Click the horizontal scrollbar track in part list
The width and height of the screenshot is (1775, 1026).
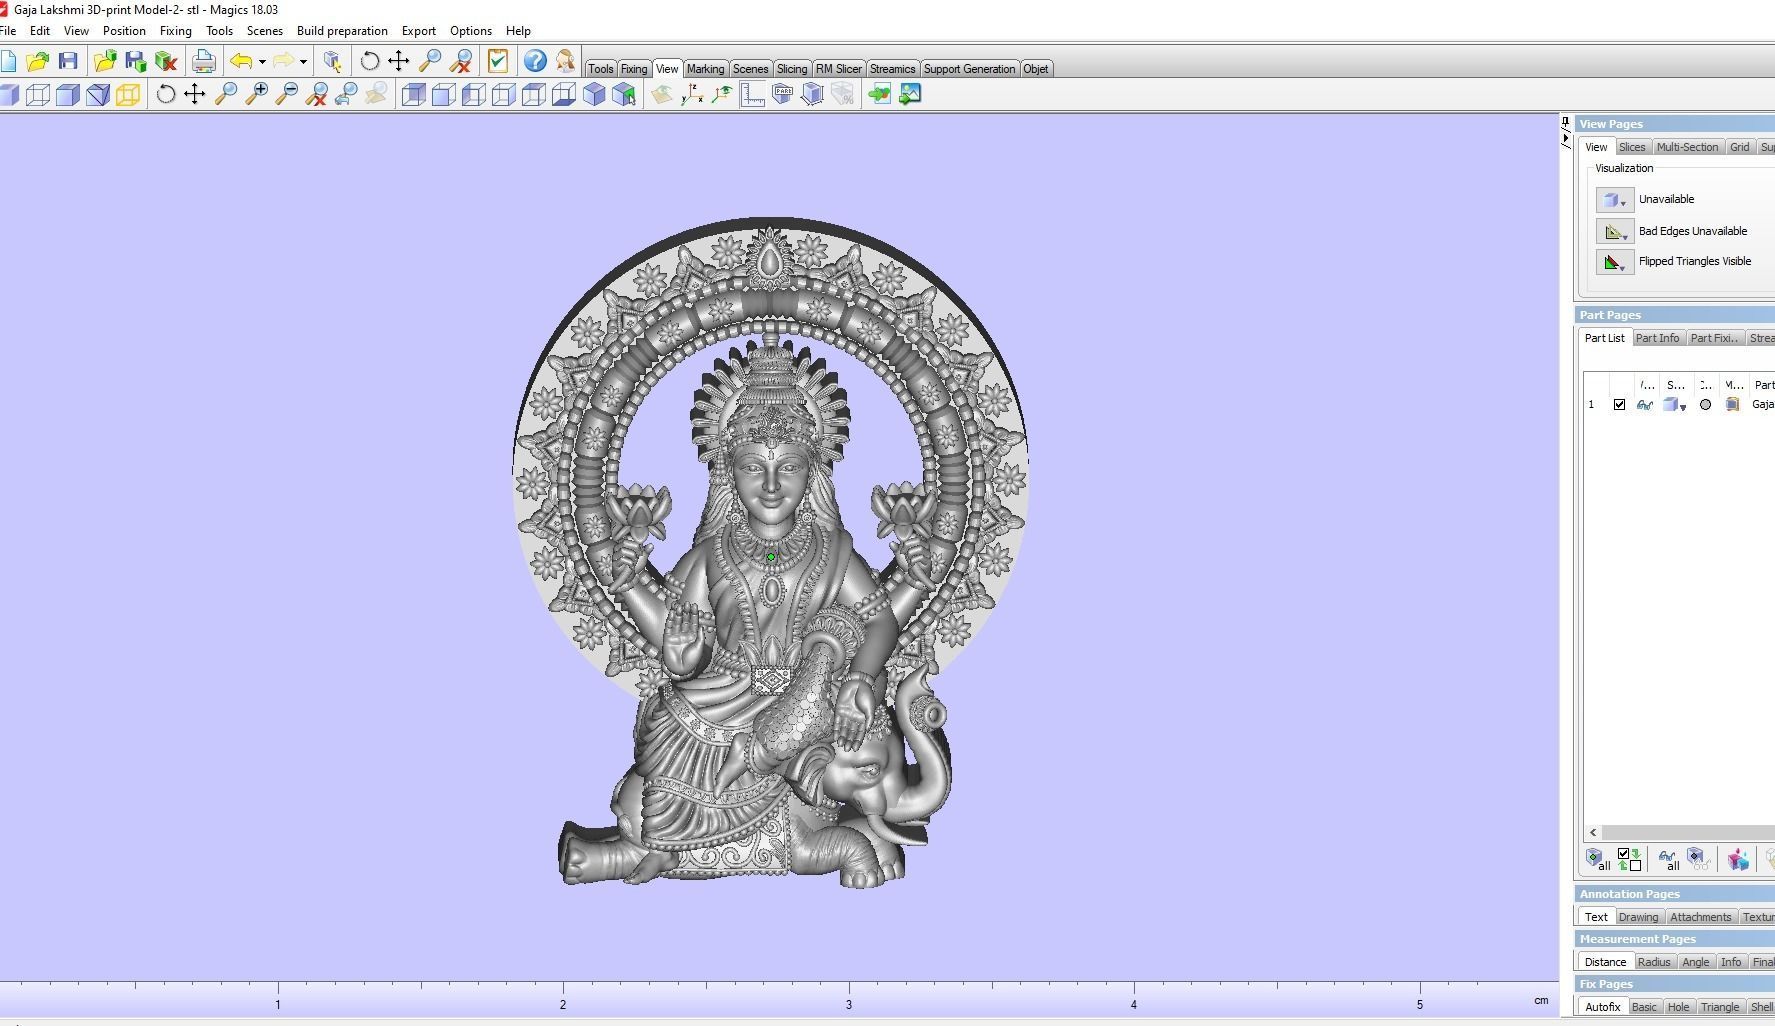[x=1688, y=833]
